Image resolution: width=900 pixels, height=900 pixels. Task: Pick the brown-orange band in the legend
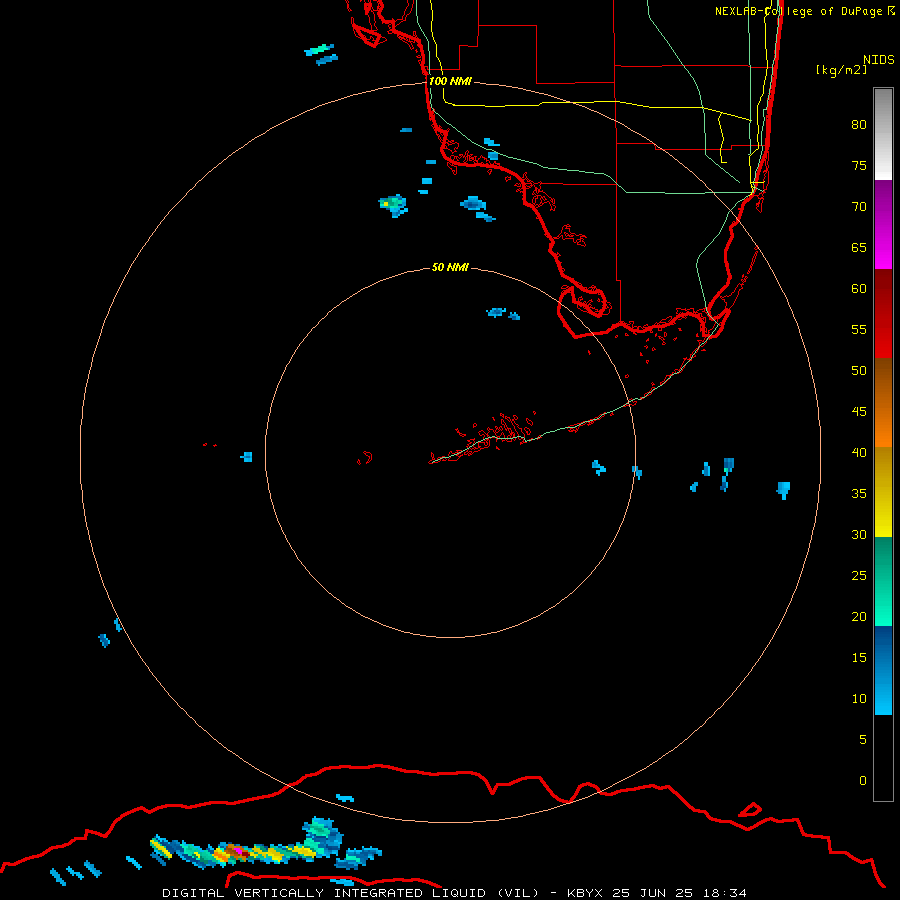883,403
